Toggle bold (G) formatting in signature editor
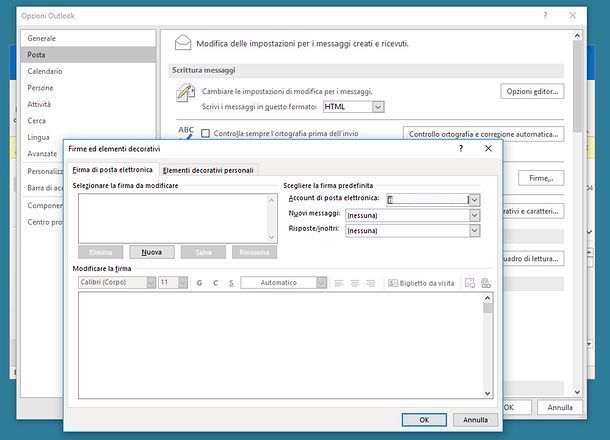Screen dimensions: 610x440 (x=199, y=283)
